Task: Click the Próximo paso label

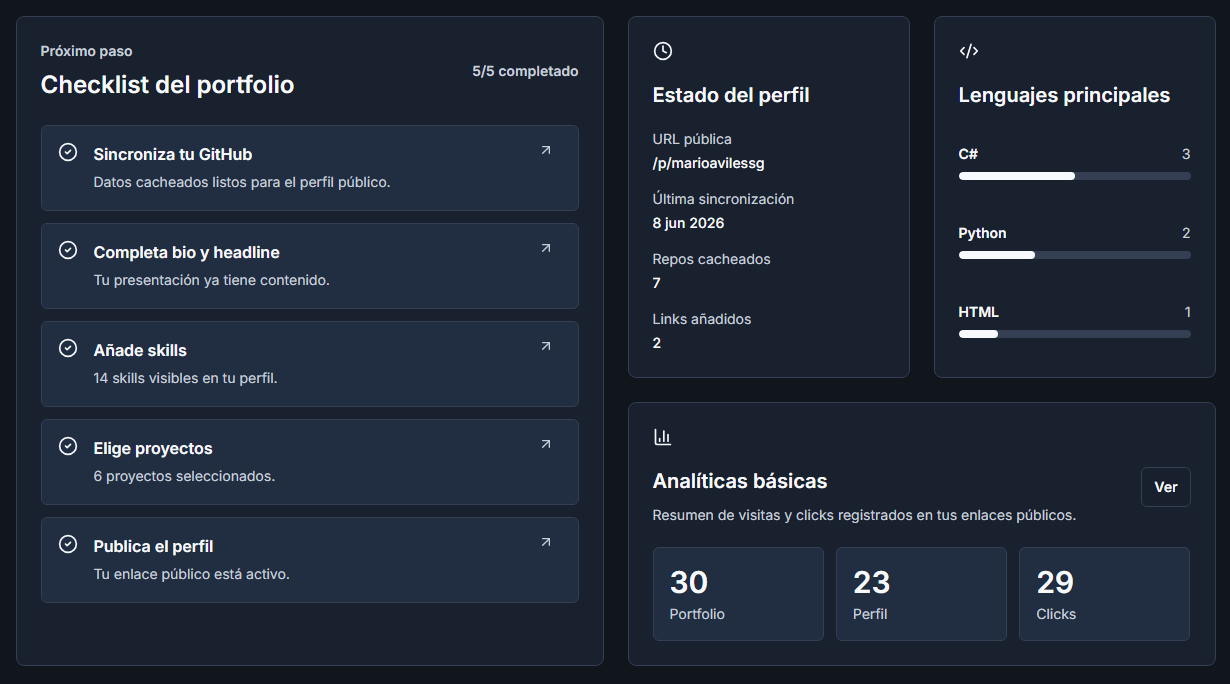Action: click(x=86, y=51)
